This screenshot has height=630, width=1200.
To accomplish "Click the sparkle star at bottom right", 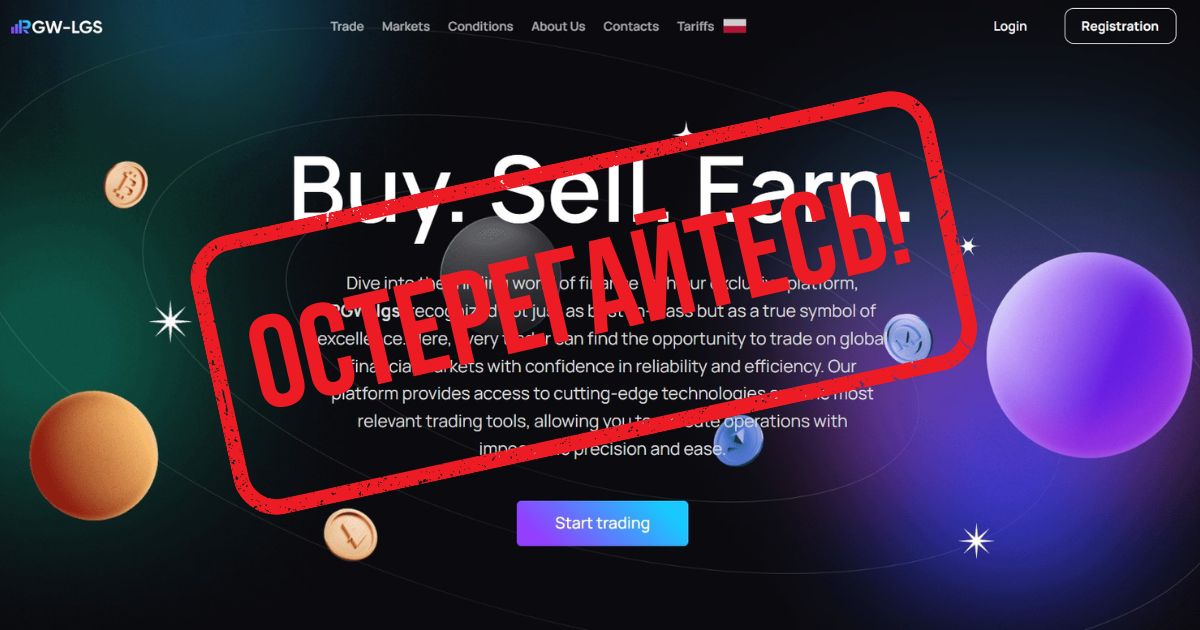I will click(x=976, y=541).
